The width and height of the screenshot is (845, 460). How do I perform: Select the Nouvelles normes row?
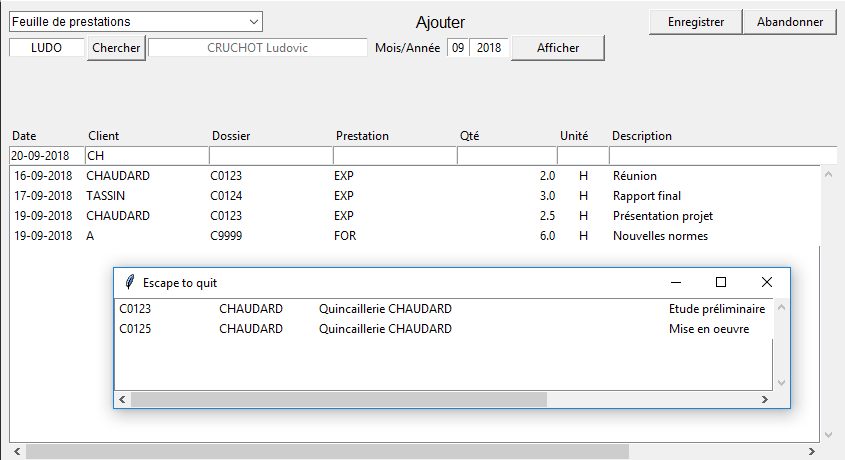click(x=400, y=236)
